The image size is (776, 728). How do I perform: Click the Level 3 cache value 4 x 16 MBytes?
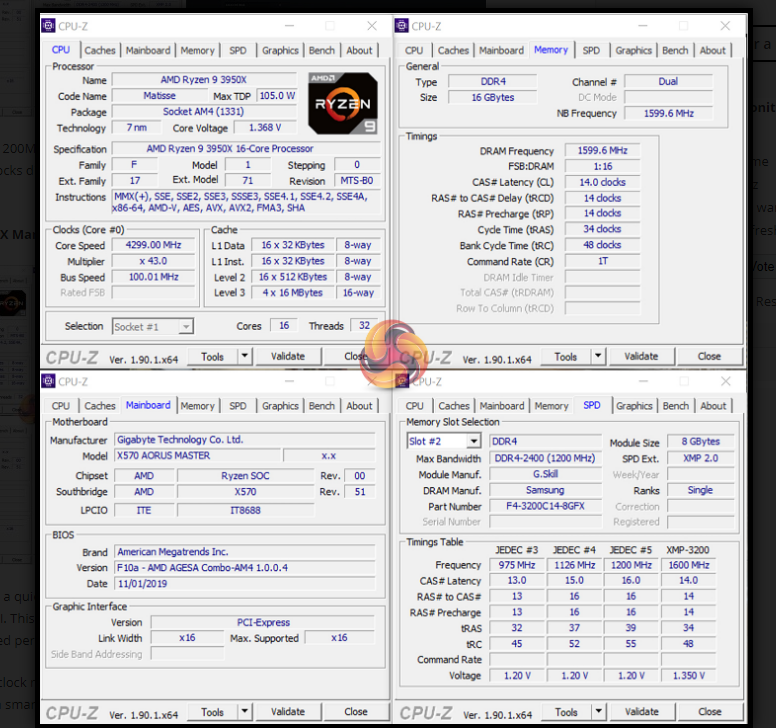(x=292, y=292)
